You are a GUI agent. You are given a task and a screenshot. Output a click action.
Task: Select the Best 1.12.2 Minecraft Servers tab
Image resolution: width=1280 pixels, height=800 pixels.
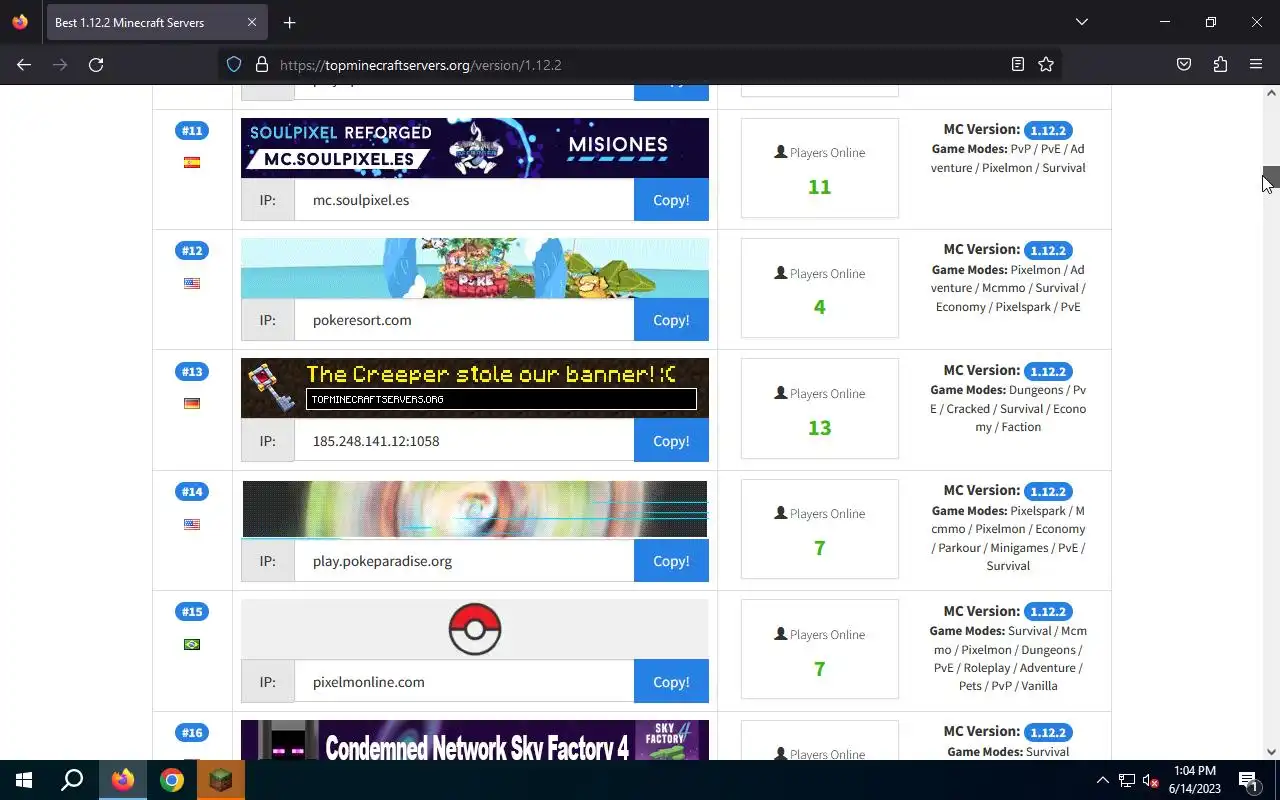(x=155, y=22)
